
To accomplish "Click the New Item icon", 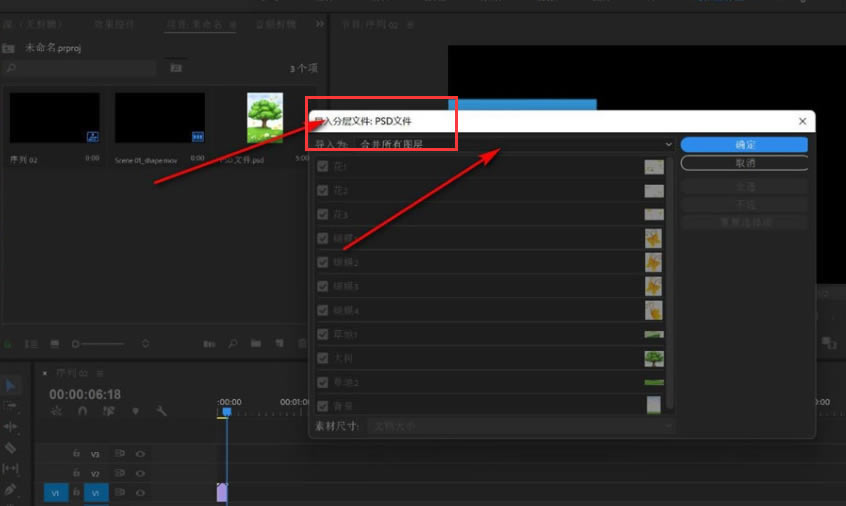I will (x=279, y=344).
